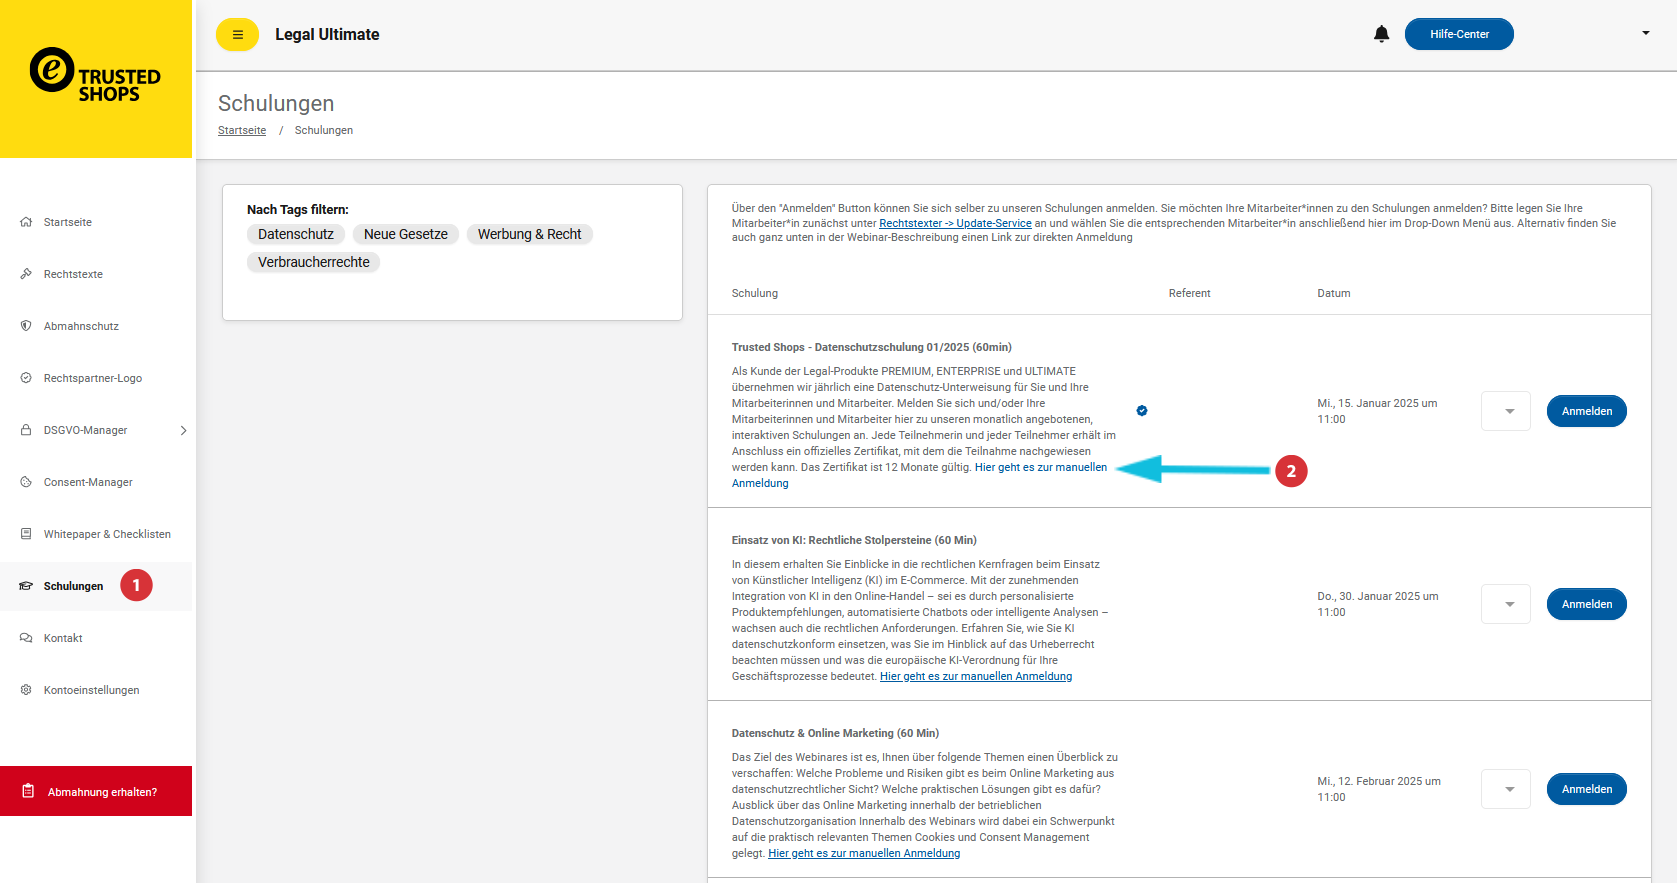Click the Referent column header
Viewport: 1677px width, 883px height.
[x=1189, y=293]
